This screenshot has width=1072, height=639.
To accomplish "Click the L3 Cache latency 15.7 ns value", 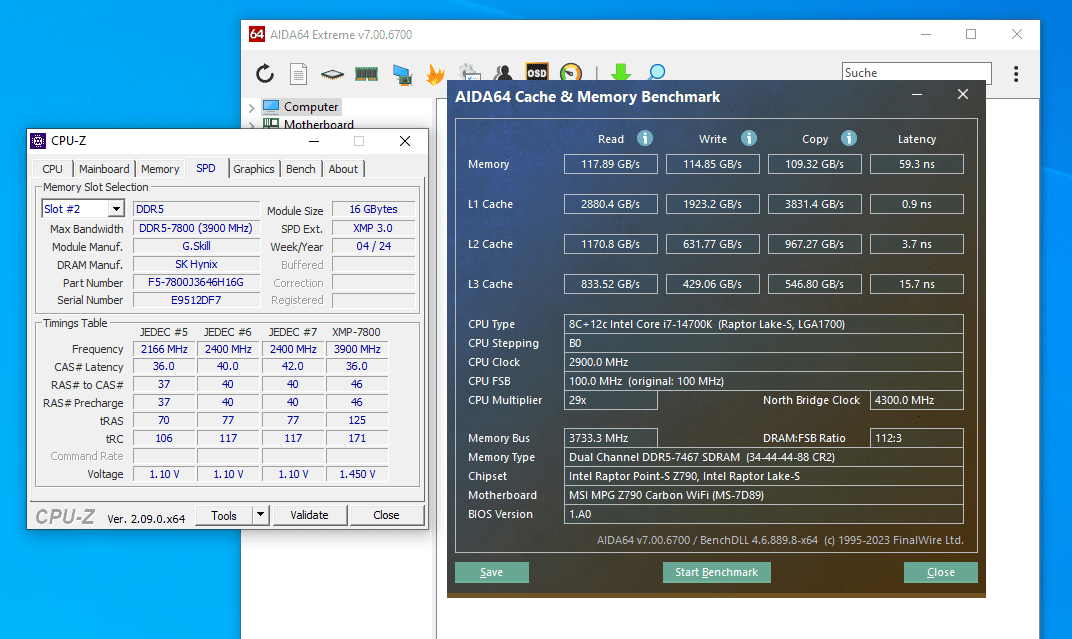I will click(x=917, y=284).
